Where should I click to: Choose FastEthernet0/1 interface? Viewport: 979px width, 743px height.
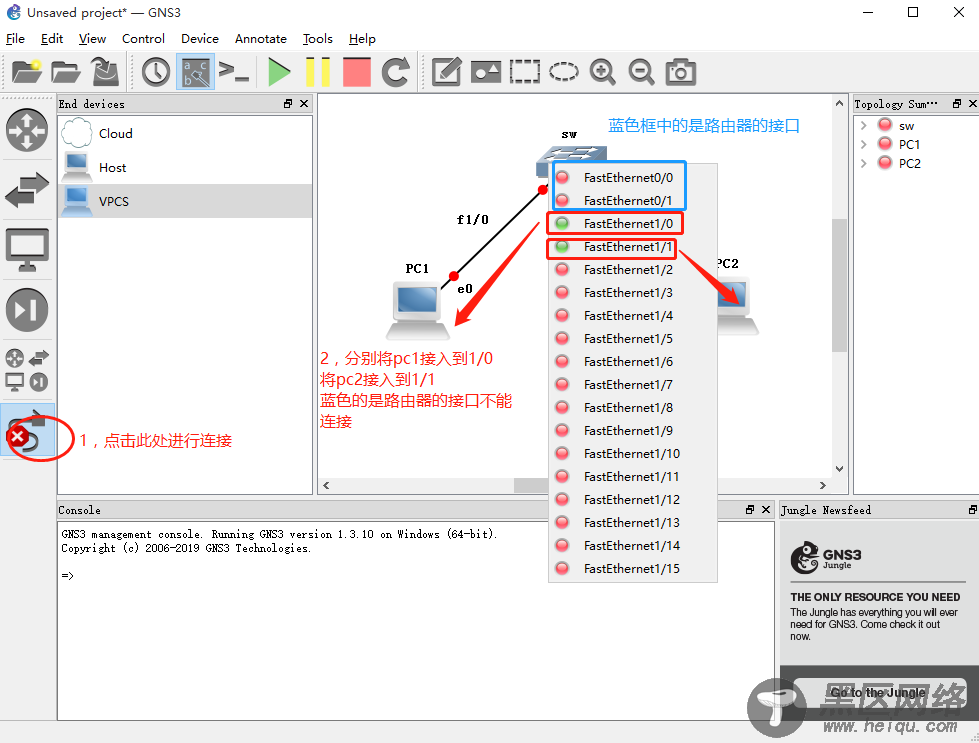(x=632, y=200)
